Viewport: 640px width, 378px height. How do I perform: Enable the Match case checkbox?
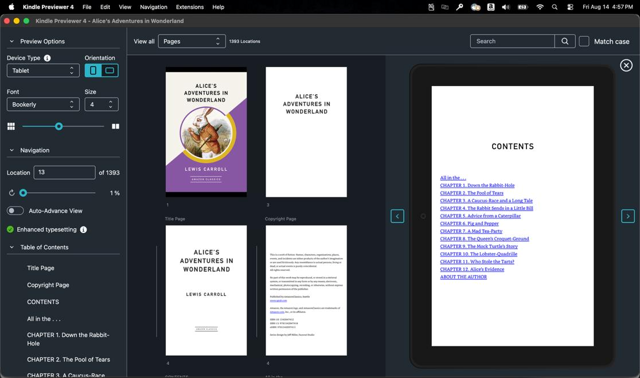click(x=584, y=41)
